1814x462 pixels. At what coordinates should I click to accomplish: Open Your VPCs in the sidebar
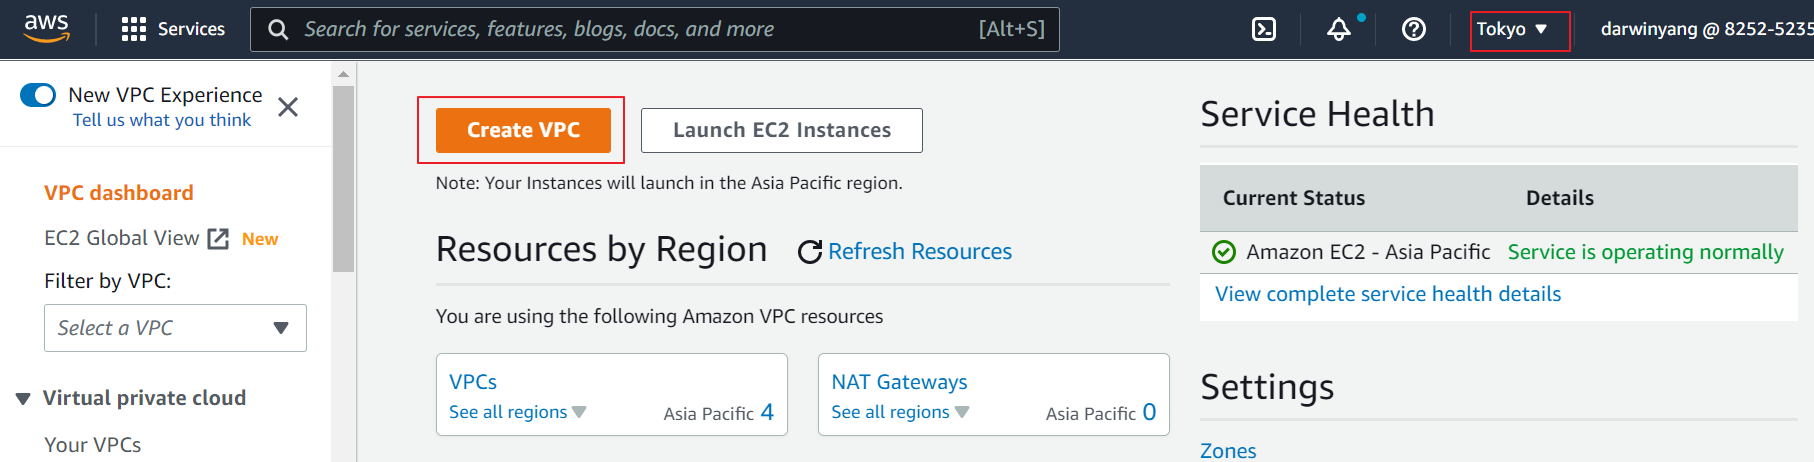coord(93,445)
